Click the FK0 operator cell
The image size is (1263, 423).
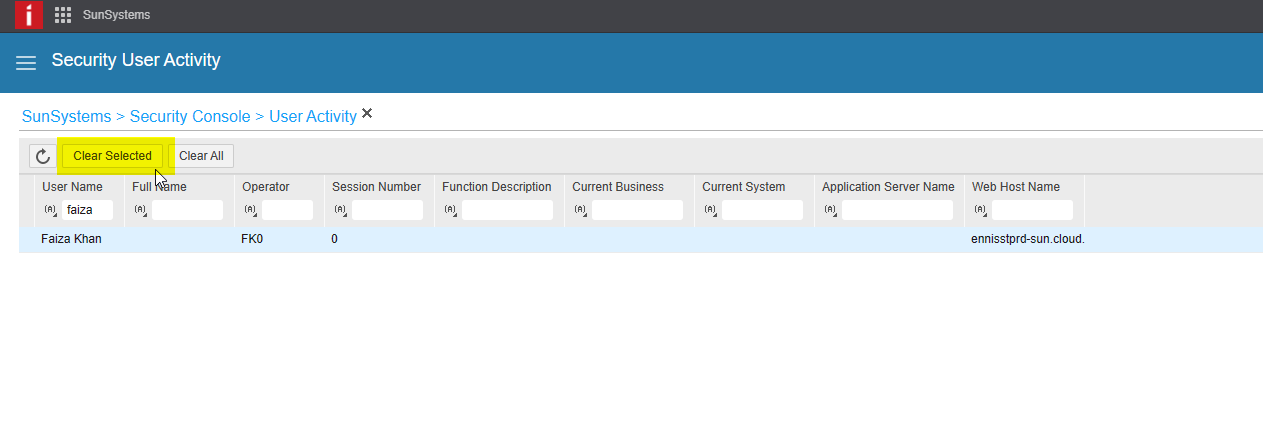252,240
